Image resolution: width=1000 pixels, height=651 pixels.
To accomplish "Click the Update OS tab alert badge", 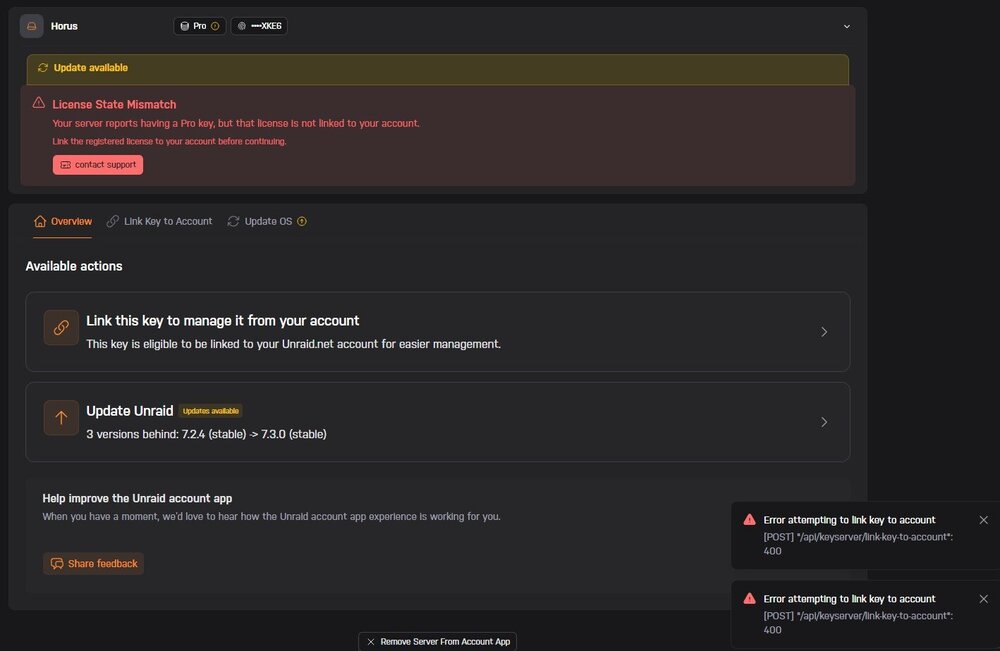I will [x=302, y=221].
